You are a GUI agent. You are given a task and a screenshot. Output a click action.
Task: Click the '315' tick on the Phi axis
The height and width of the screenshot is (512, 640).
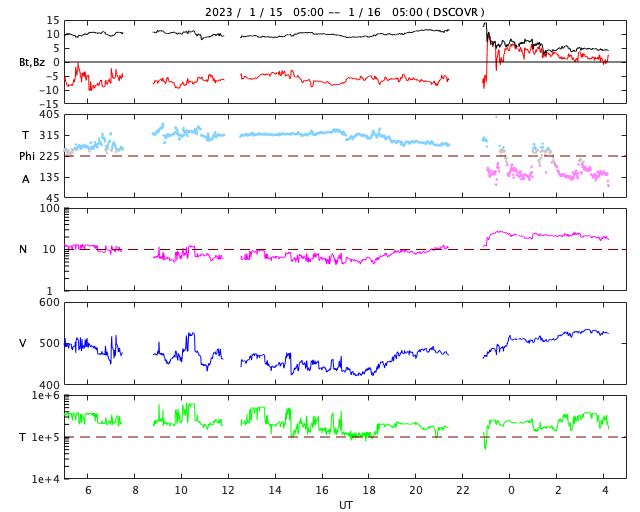click(49, 135)
